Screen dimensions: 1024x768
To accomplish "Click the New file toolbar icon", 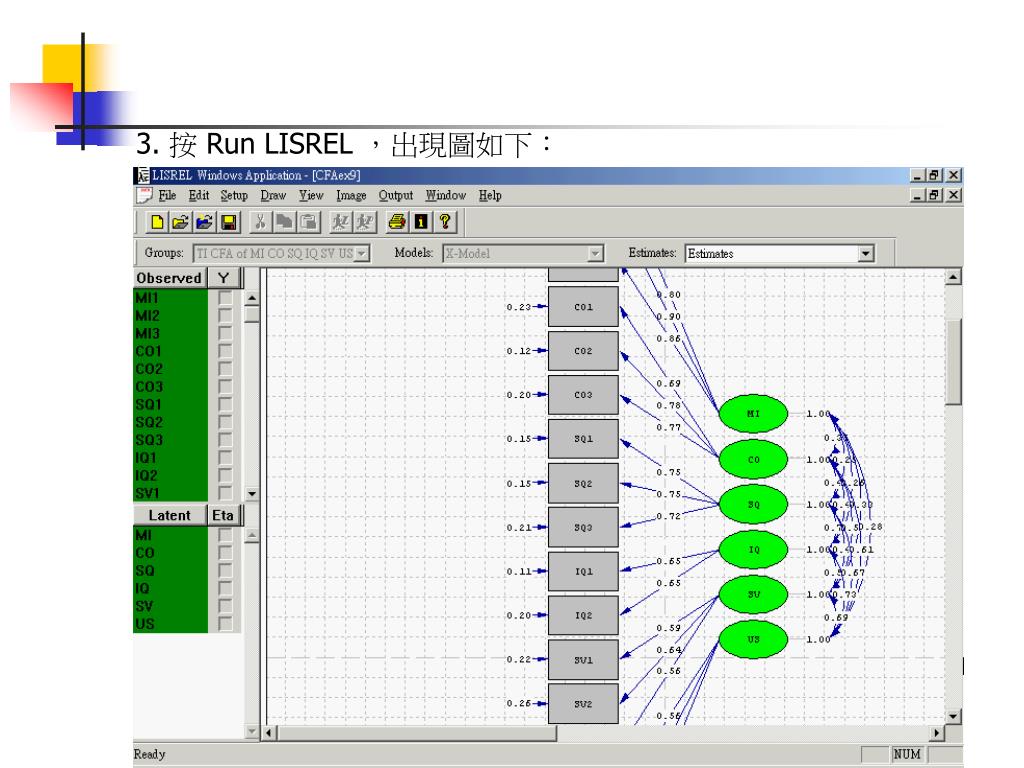I will pyautogui.click(x=157, y=223).
